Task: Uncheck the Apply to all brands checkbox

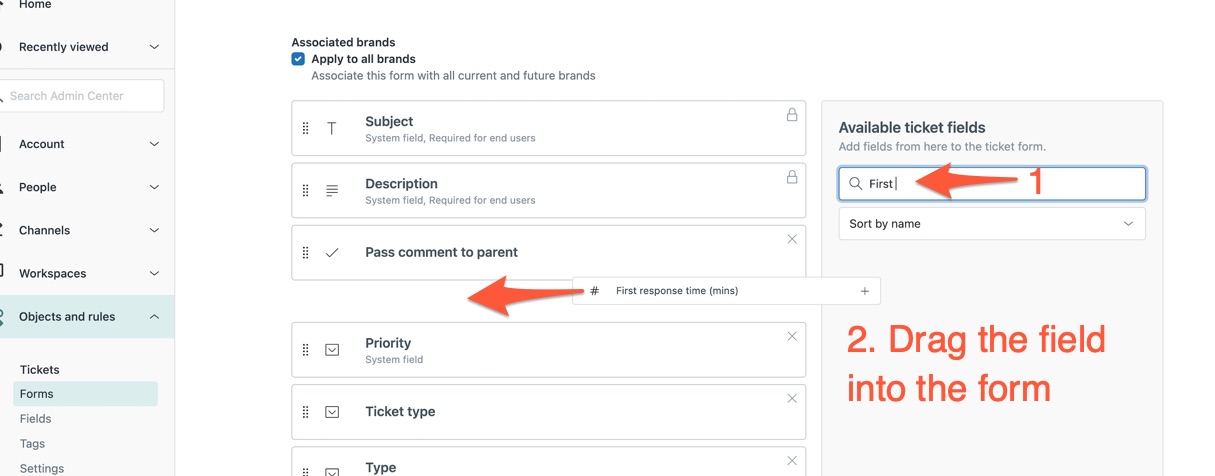Action: [x=298, y=59]
